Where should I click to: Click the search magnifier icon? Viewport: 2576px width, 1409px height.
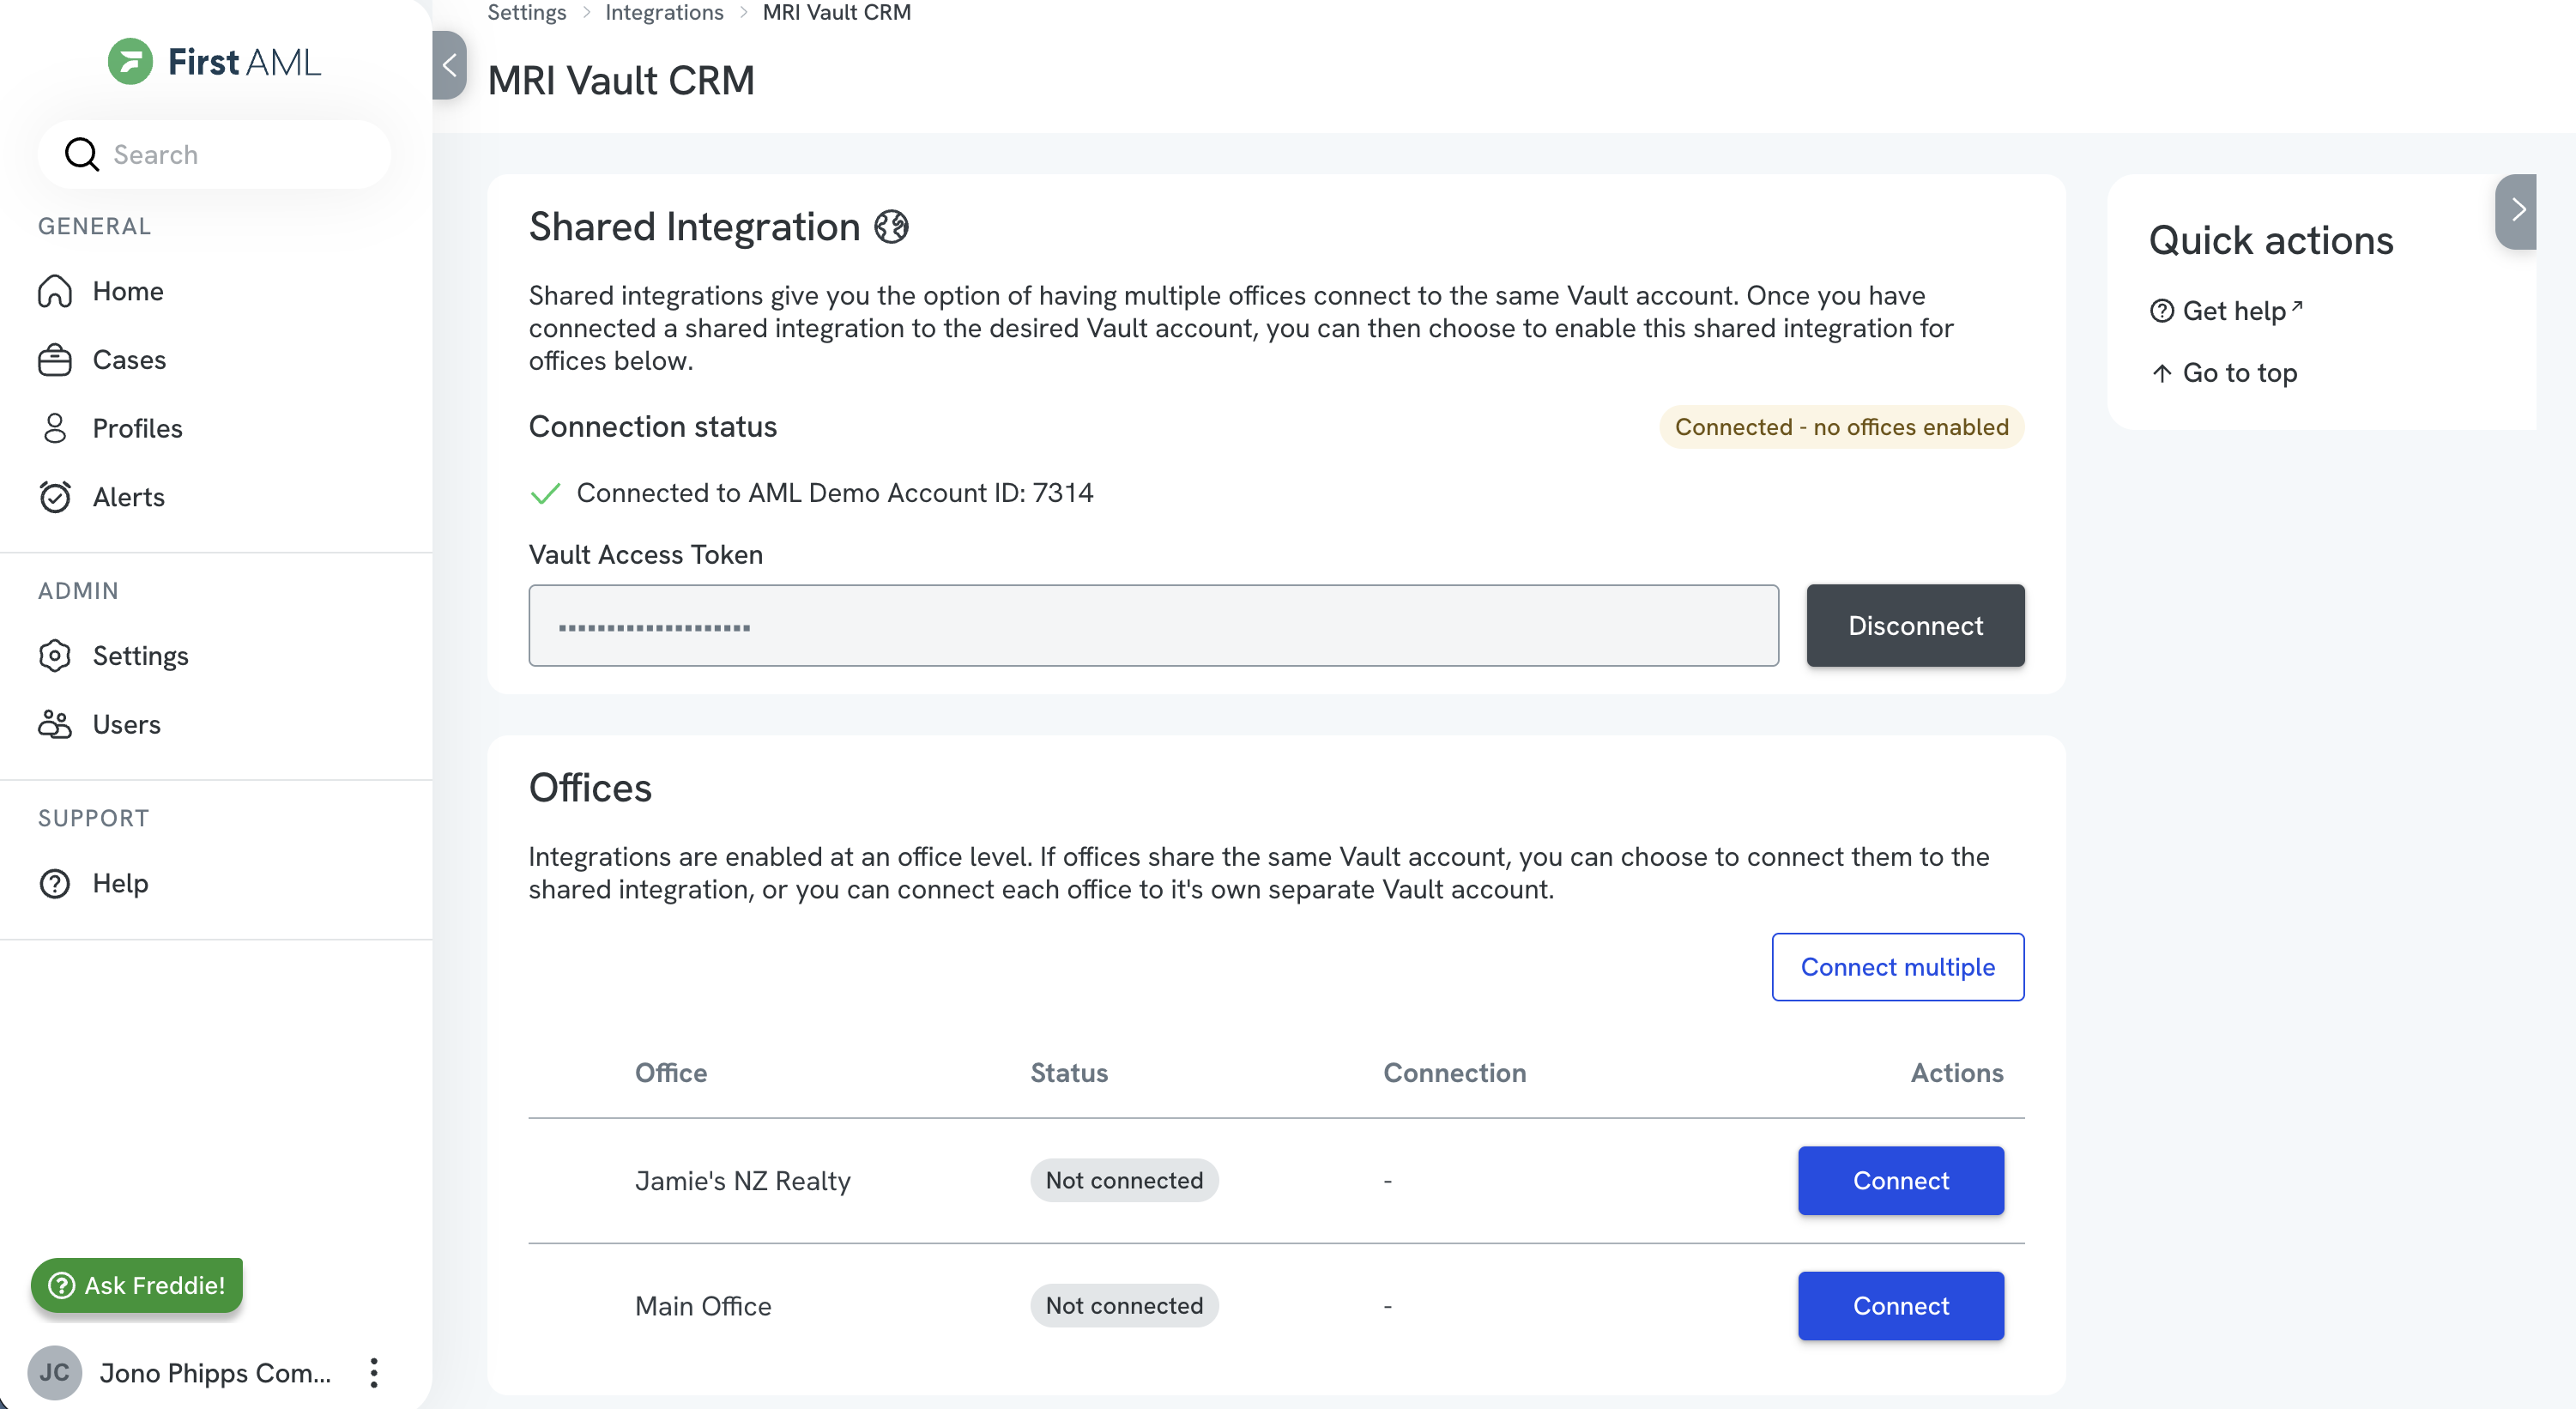[81, 155]
